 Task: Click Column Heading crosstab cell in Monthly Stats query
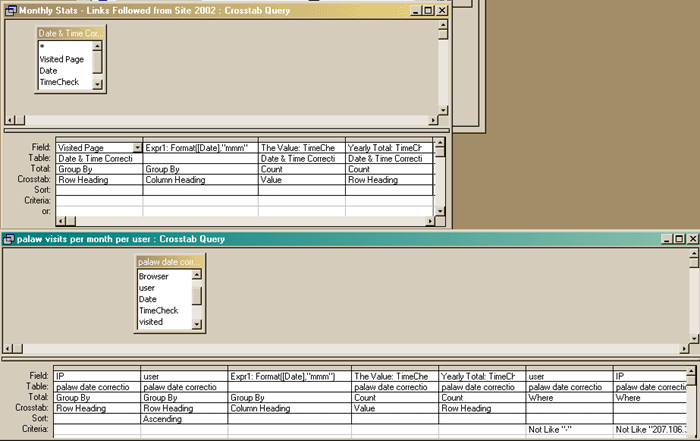[200, 180]
